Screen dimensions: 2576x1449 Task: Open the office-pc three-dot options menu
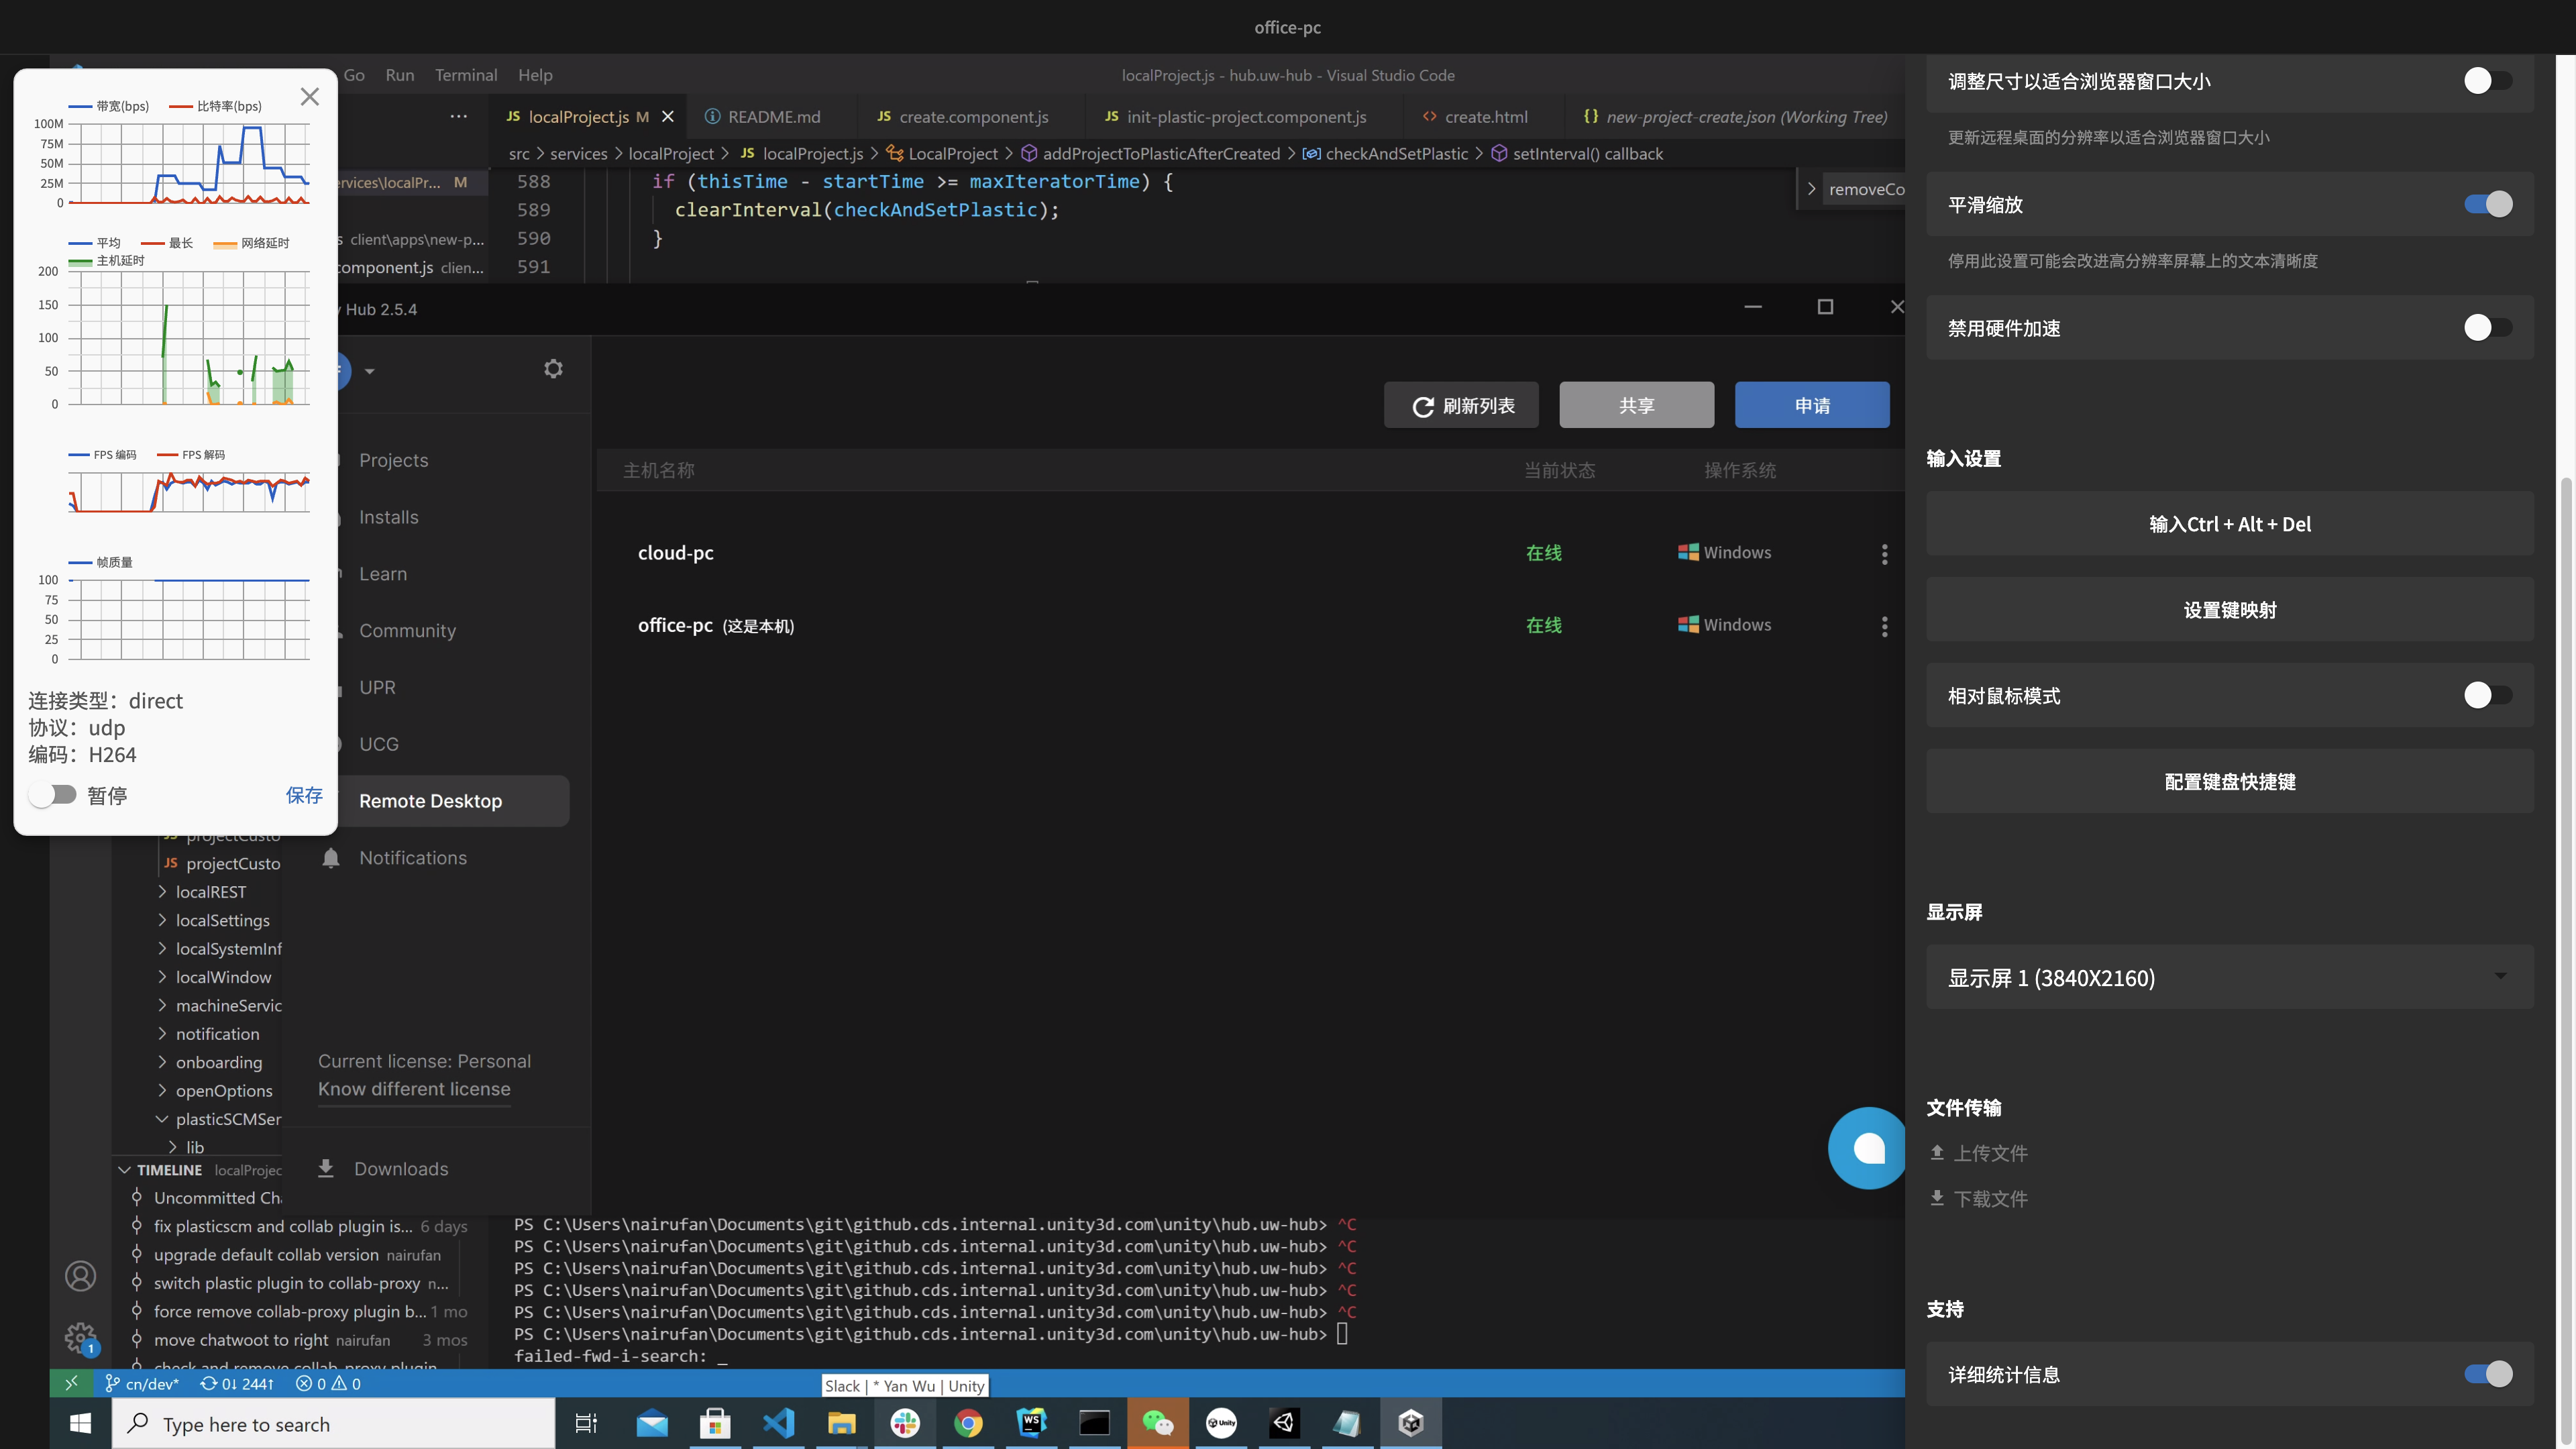pyautogui.click(x=1884, y=626)
